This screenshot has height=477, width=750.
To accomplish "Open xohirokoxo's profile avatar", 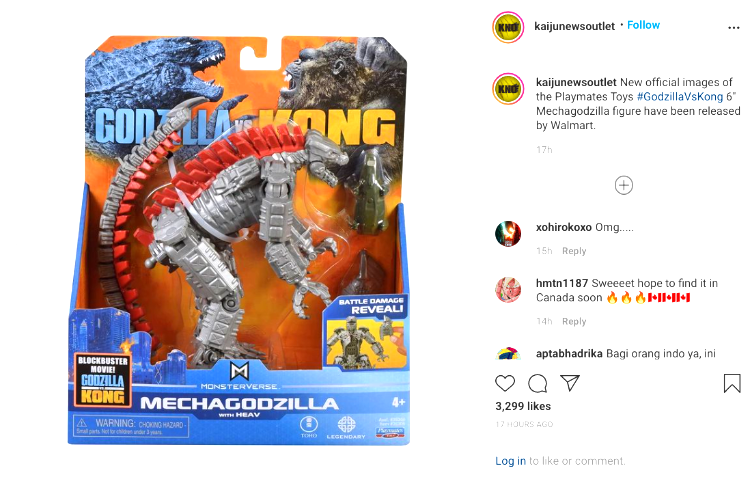I will click(x=508, y=234).
